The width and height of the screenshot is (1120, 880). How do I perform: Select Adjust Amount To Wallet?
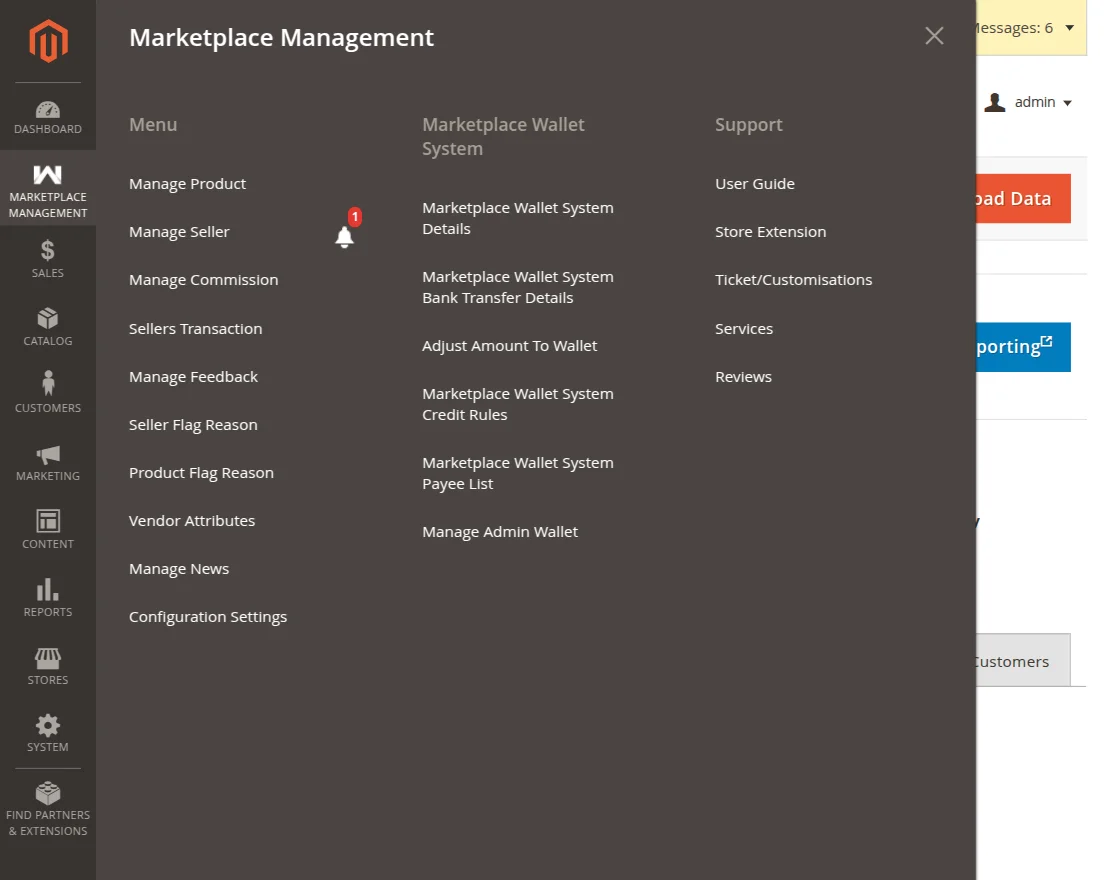(510, 345)
